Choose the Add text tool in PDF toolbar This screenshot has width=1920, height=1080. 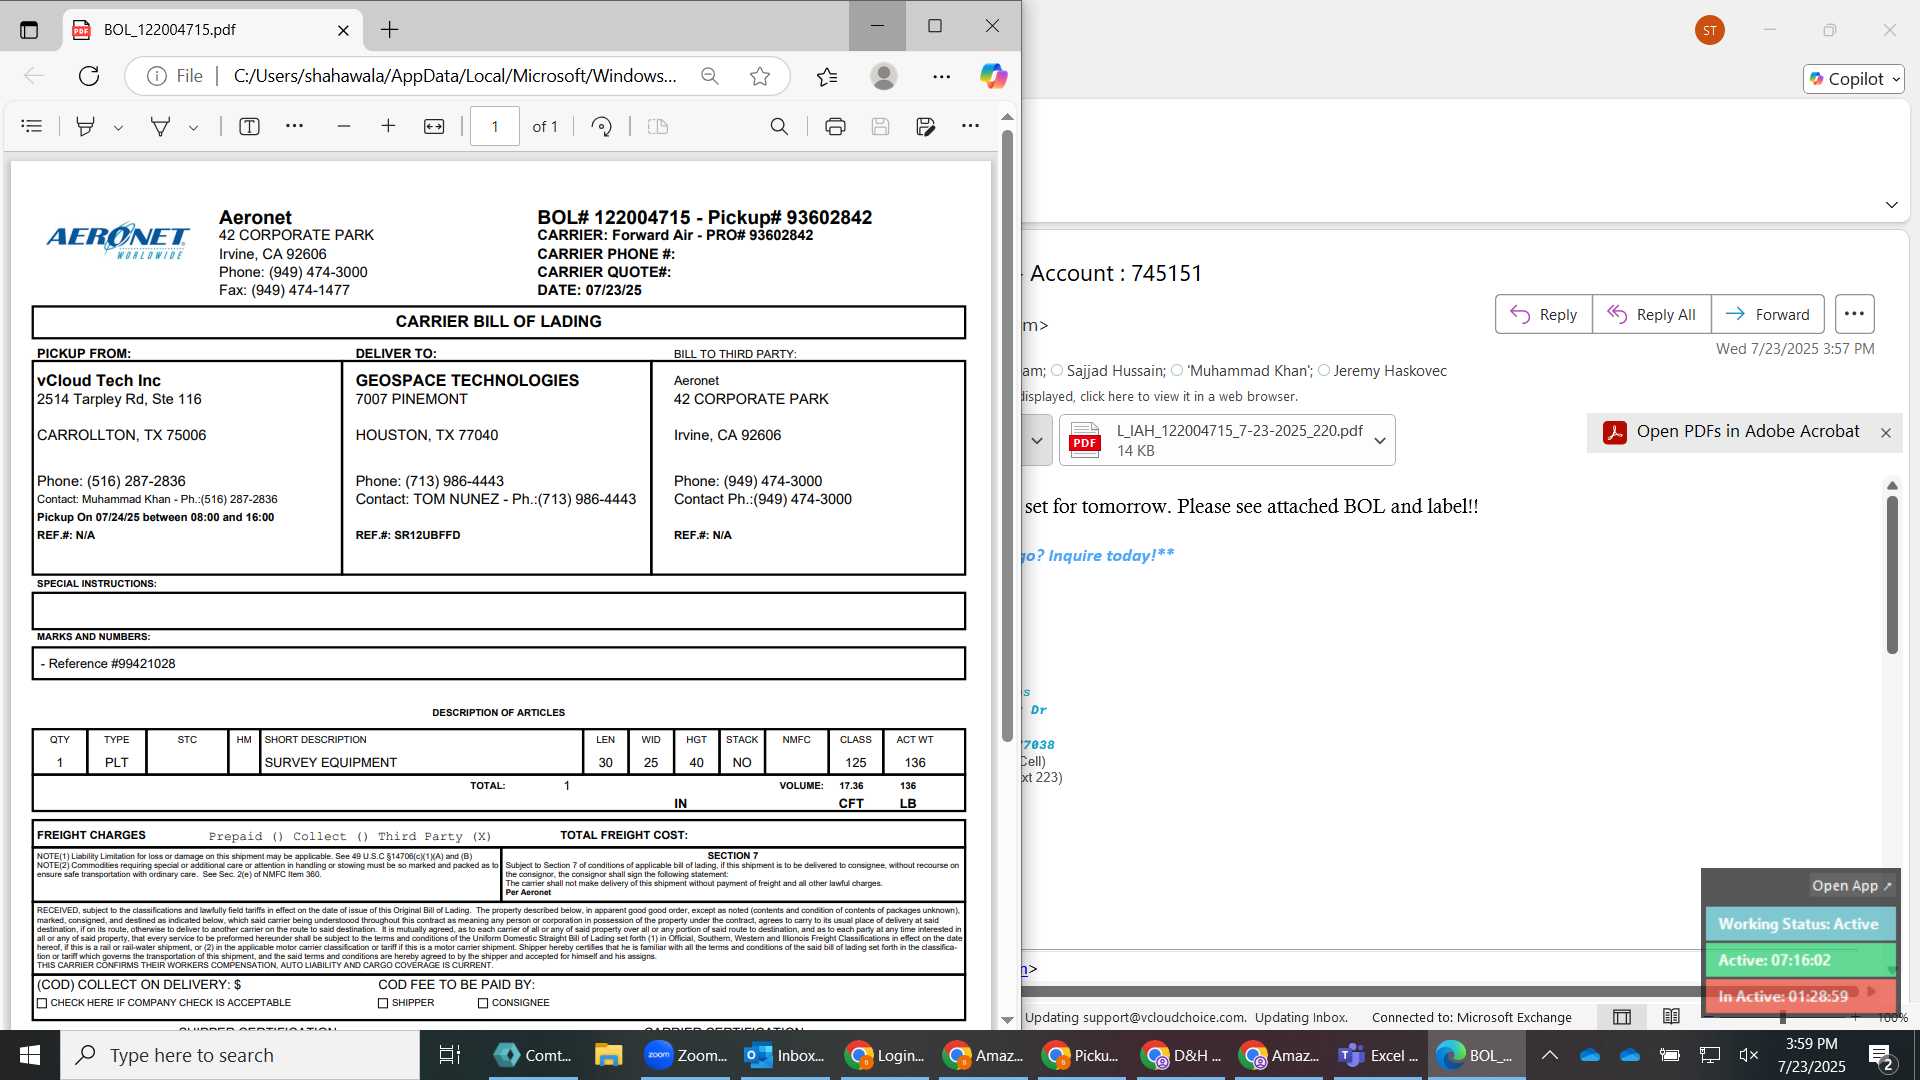[x=249, y=126]
